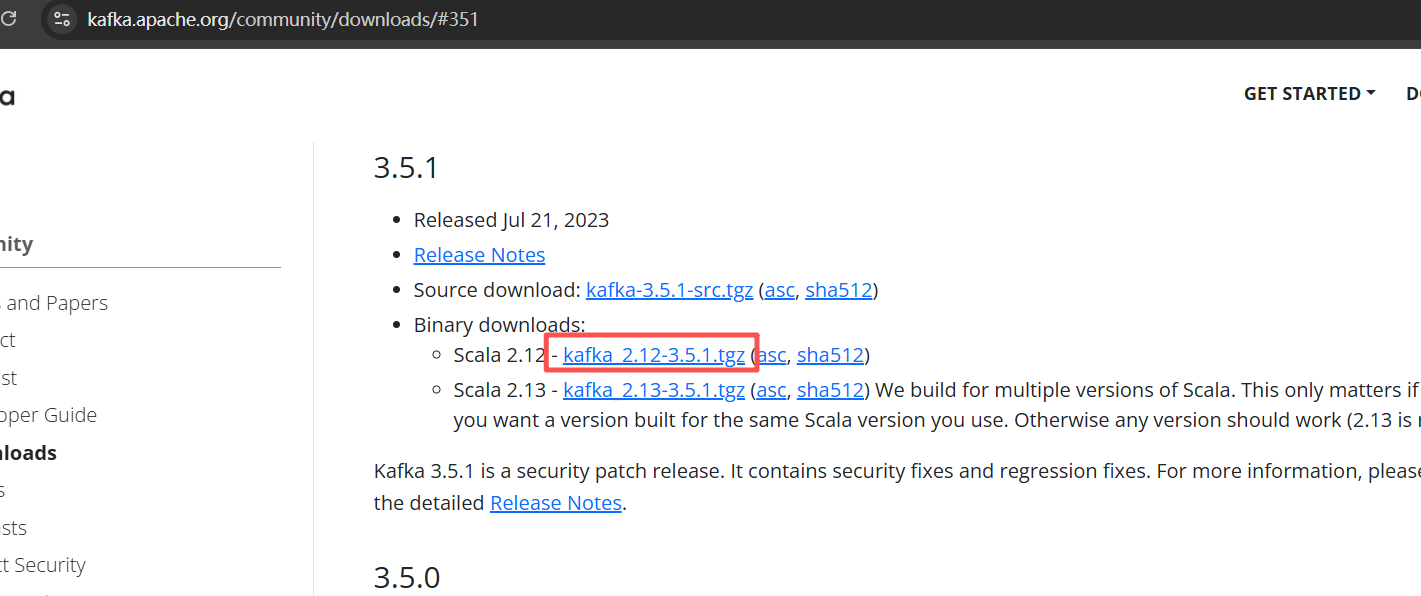Screen dimensions: 1421x596
Task: Select the Downloads item in sidebar
Action: click(28, 453)
